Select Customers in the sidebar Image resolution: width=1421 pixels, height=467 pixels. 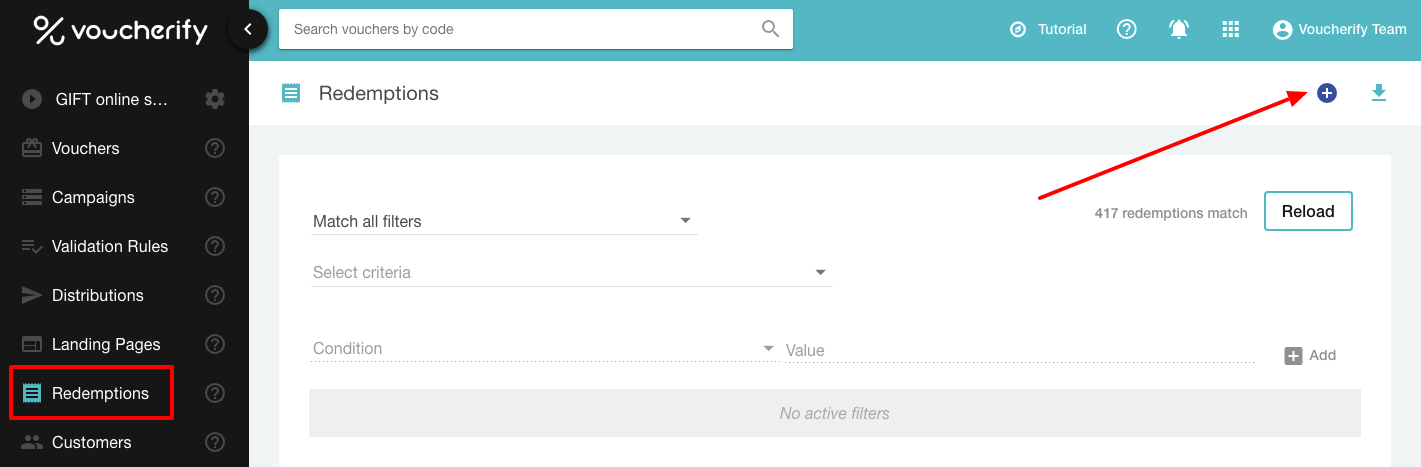(x=91, y=442)
